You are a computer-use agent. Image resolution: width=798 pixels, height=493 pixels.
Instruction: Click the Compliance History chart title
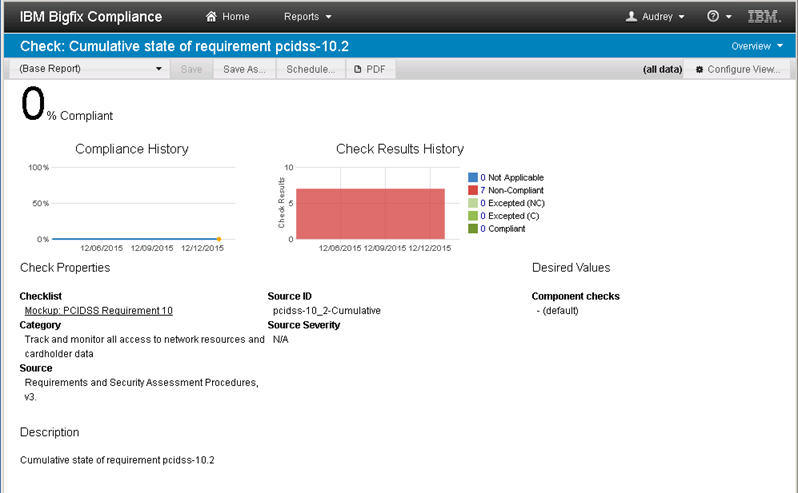pos(132,149)
